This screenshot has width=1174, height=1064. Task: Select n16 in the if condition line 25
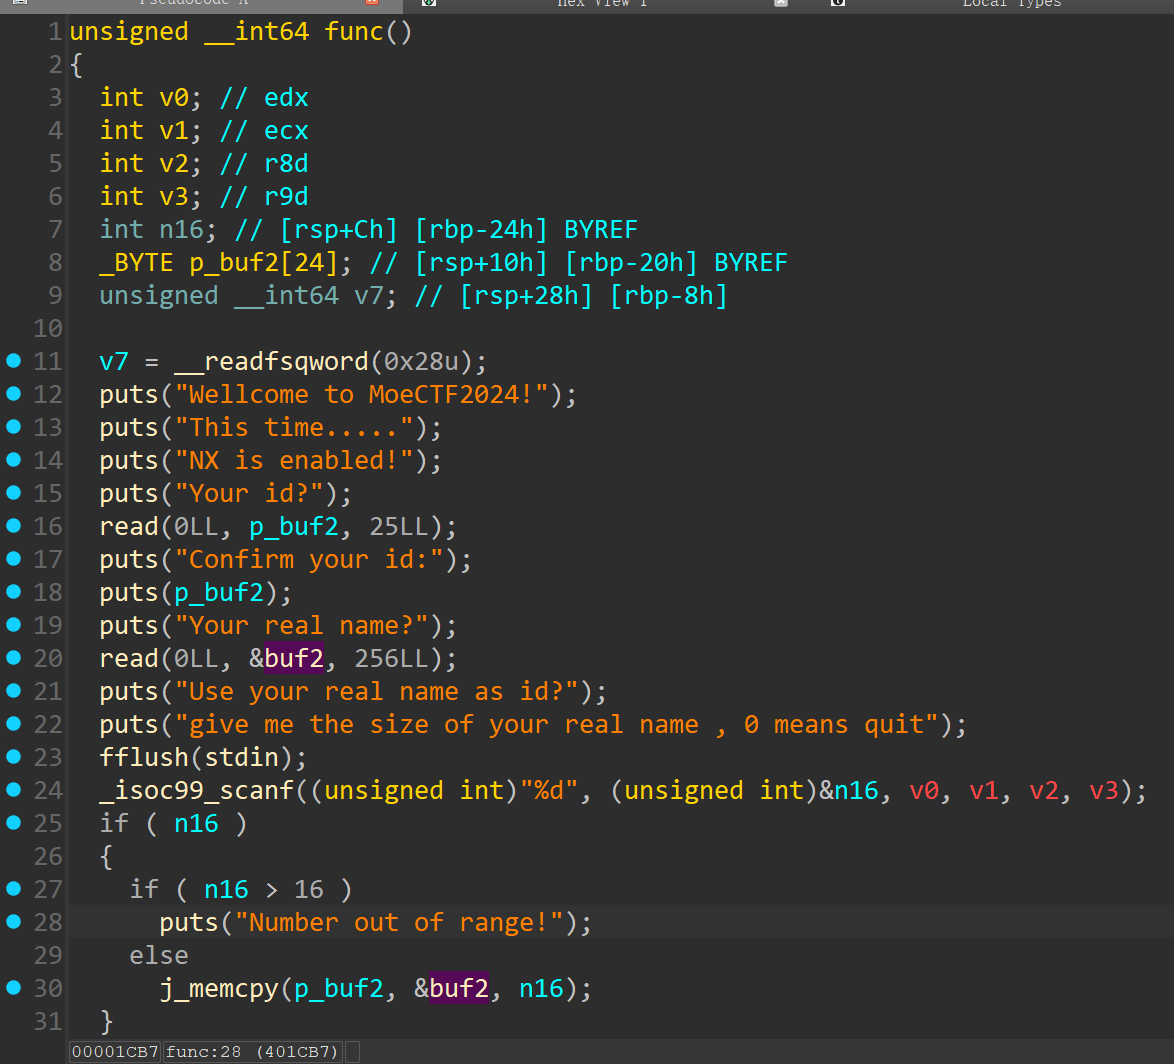click(196, 822)
